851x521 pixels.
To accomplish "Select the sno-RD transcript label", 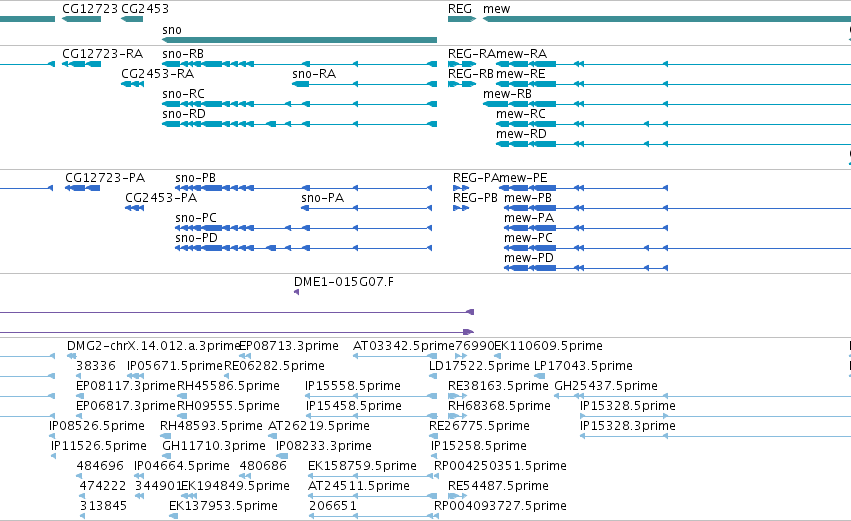I will [184, 114].
